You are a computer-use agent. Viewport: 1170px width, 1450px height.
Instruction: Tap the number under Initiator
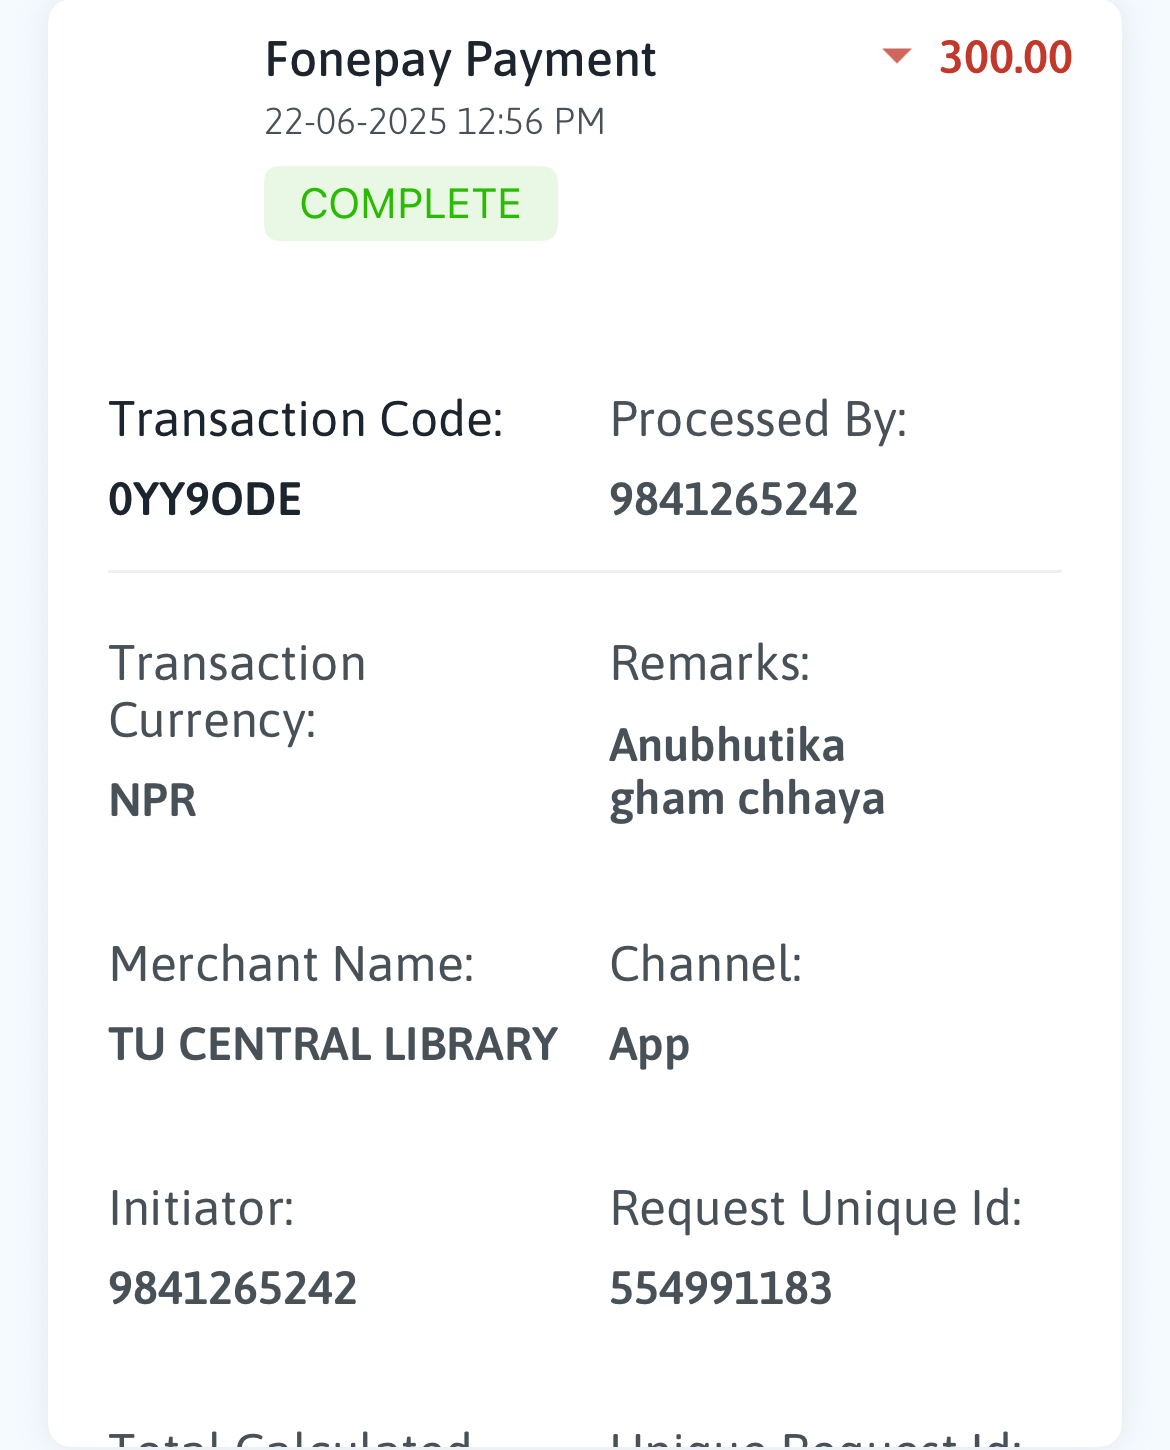click(233, 1289)
